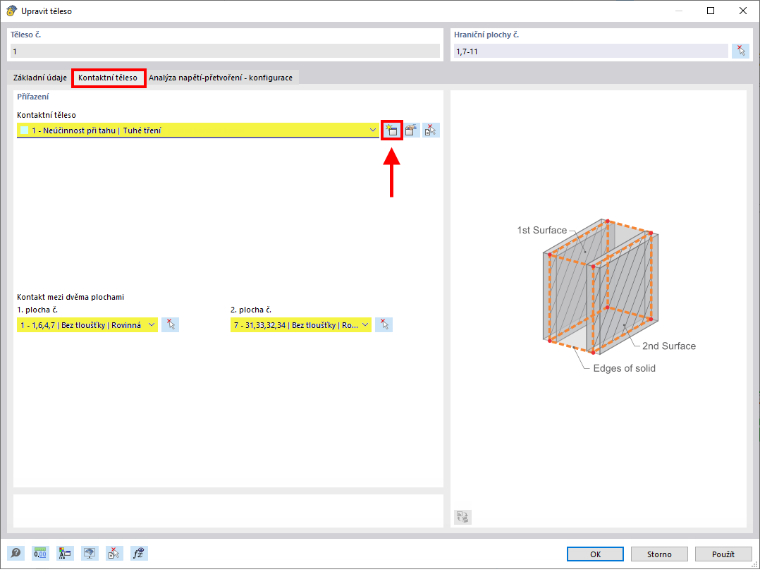Click third bottom toolbar icon
The height and width of the screenshot is (572, 760).
65,553
